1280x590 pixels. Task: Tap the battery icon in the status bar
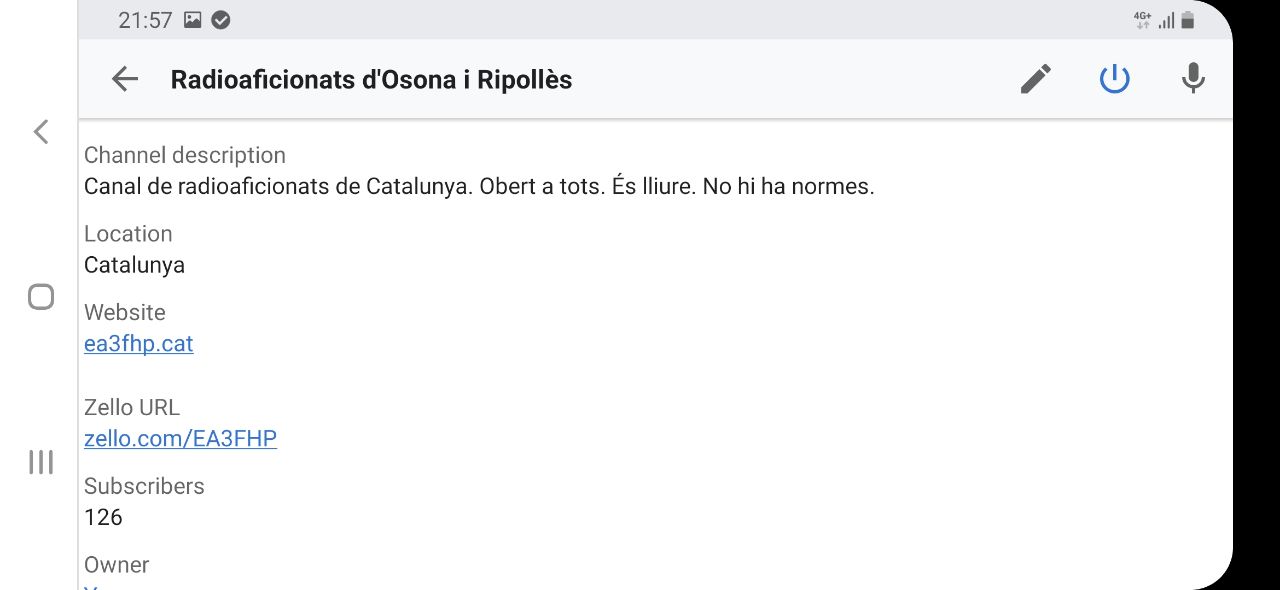click(x=1188, y=20)
